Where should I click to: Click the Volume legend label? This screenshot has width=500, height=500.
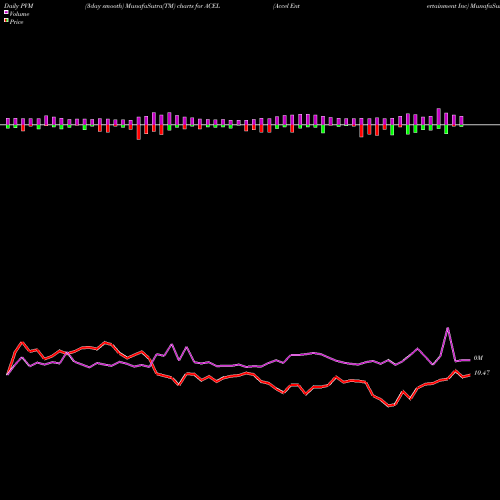(19, 14)
